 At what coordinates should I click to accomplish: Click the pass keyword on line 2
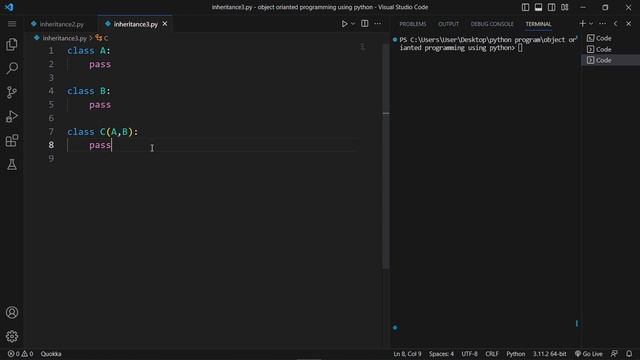(100, 64)
